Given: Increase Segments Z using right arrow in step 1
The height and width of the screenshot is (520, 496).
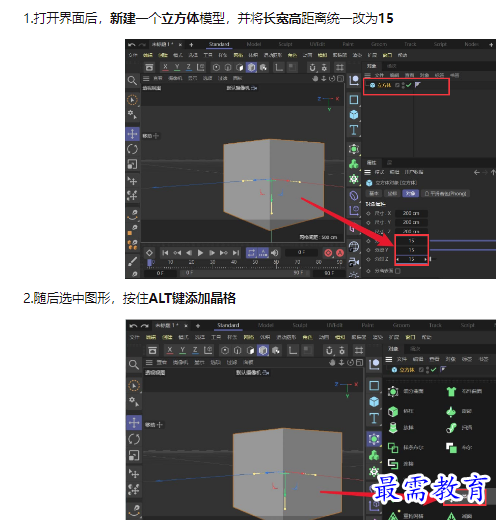Looking at the screenshot, I should (426, 259).
